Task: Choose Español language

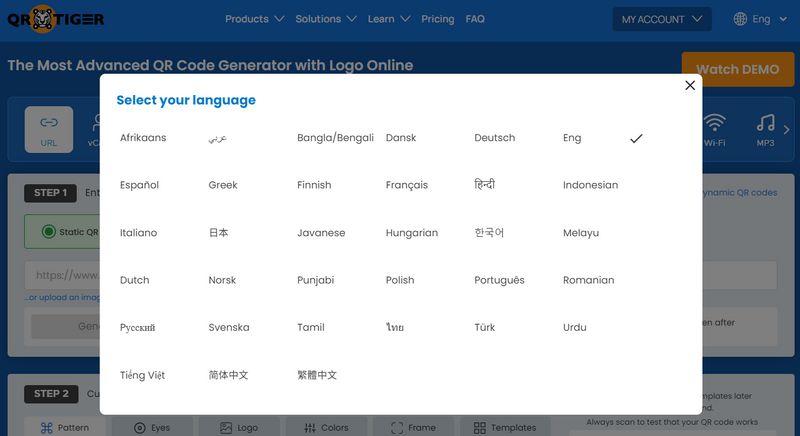Action: [x=139, y=185]
